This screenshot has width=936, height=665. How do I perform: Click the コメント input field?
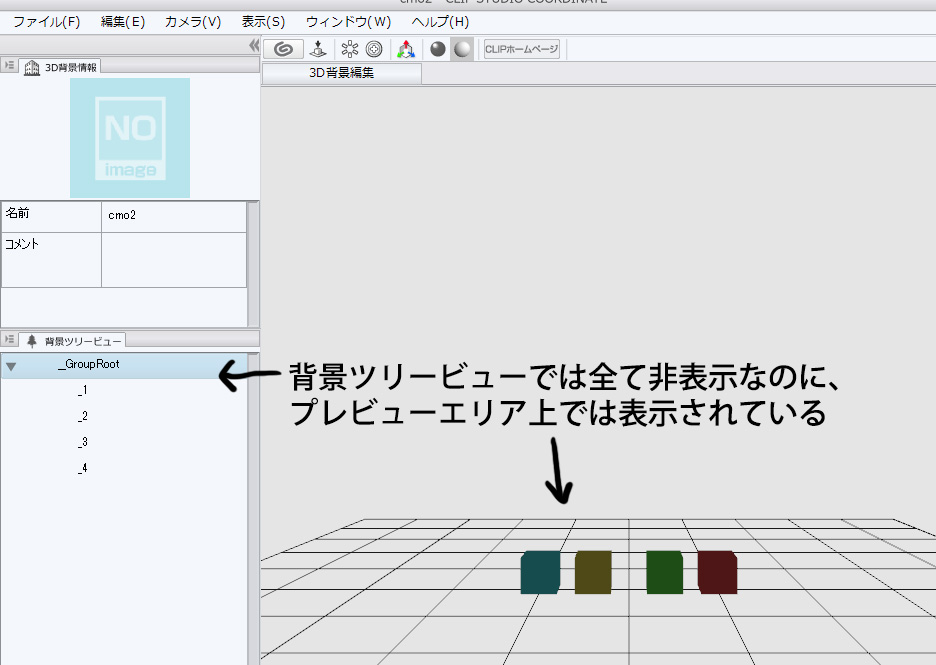coord(173,260)
